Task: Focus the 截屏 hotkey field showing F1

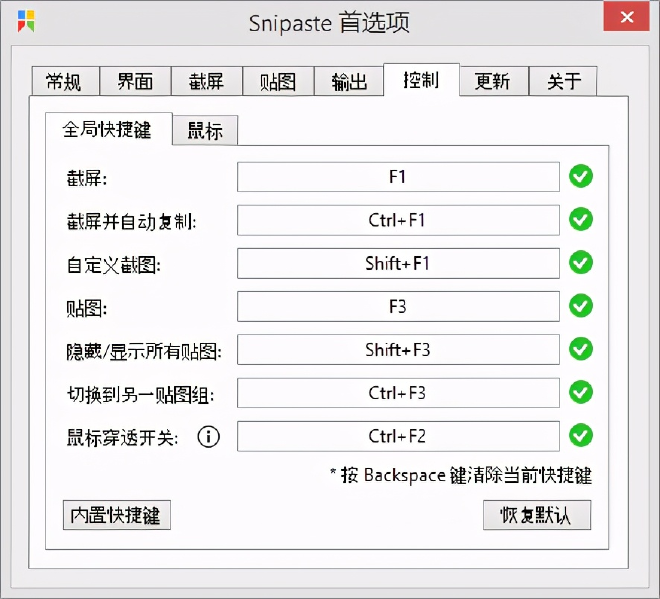Action: (x=398, y=177)
